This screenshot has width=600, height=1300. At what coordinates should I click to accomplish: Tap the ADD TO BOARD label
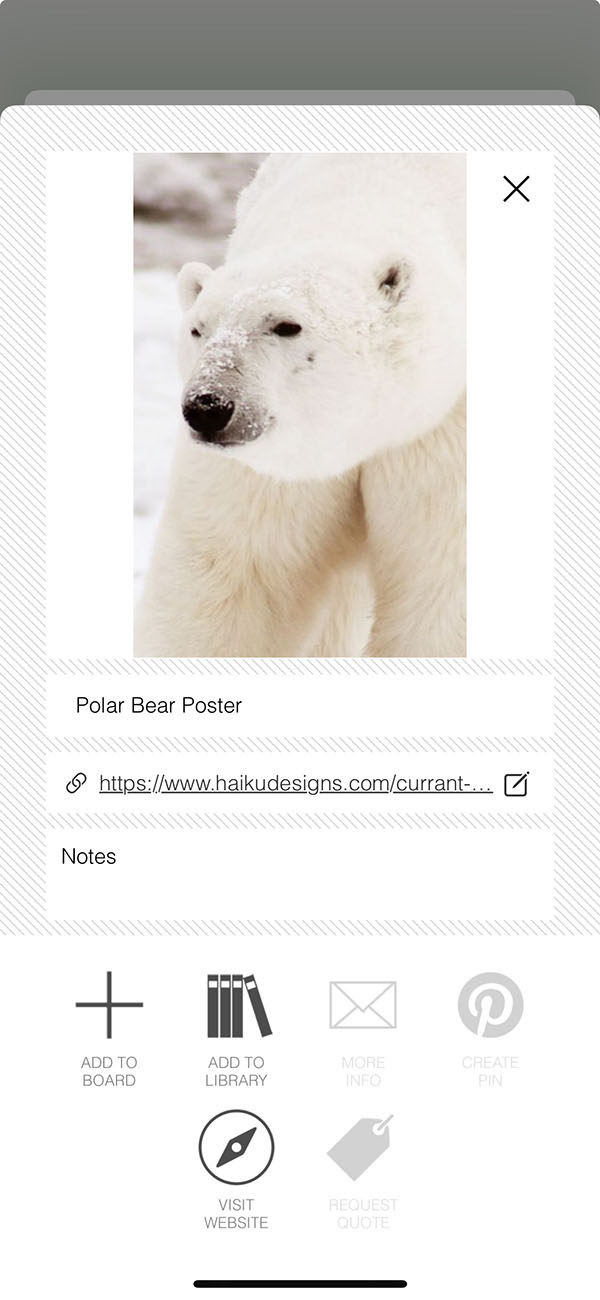click(109, 1071)
